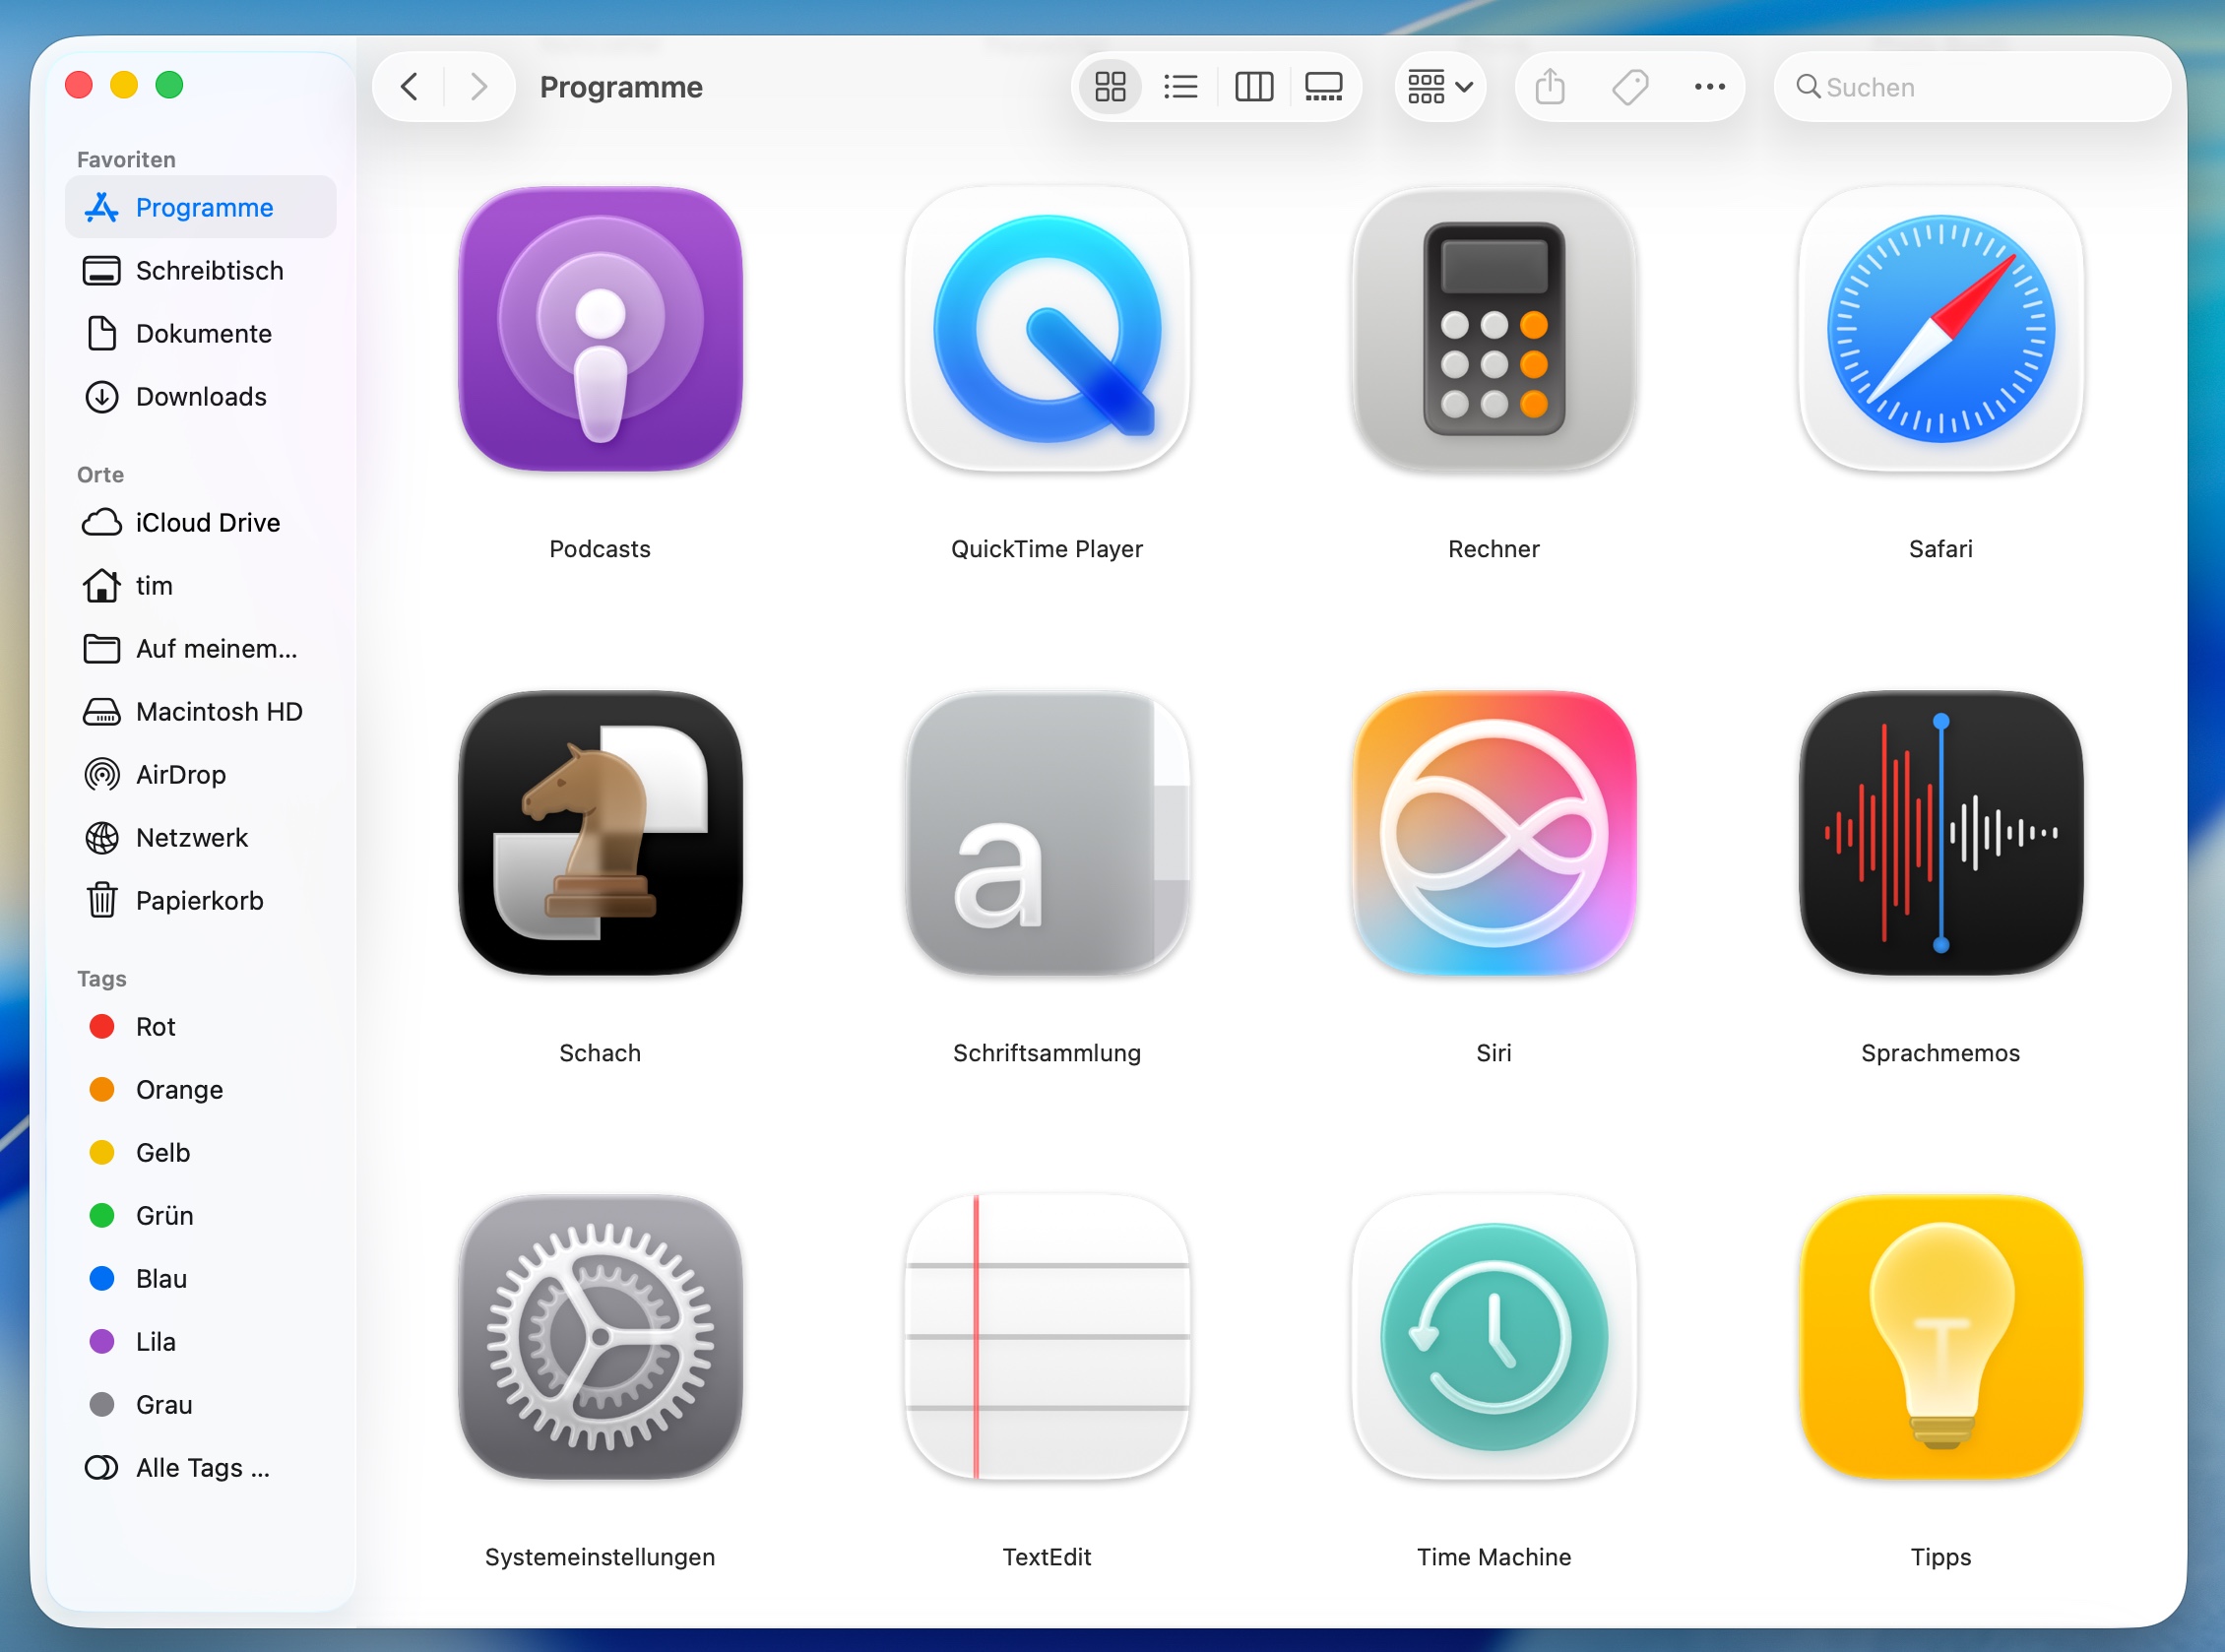Open the 'Auf meinem...' folder location

click(201, 648)
